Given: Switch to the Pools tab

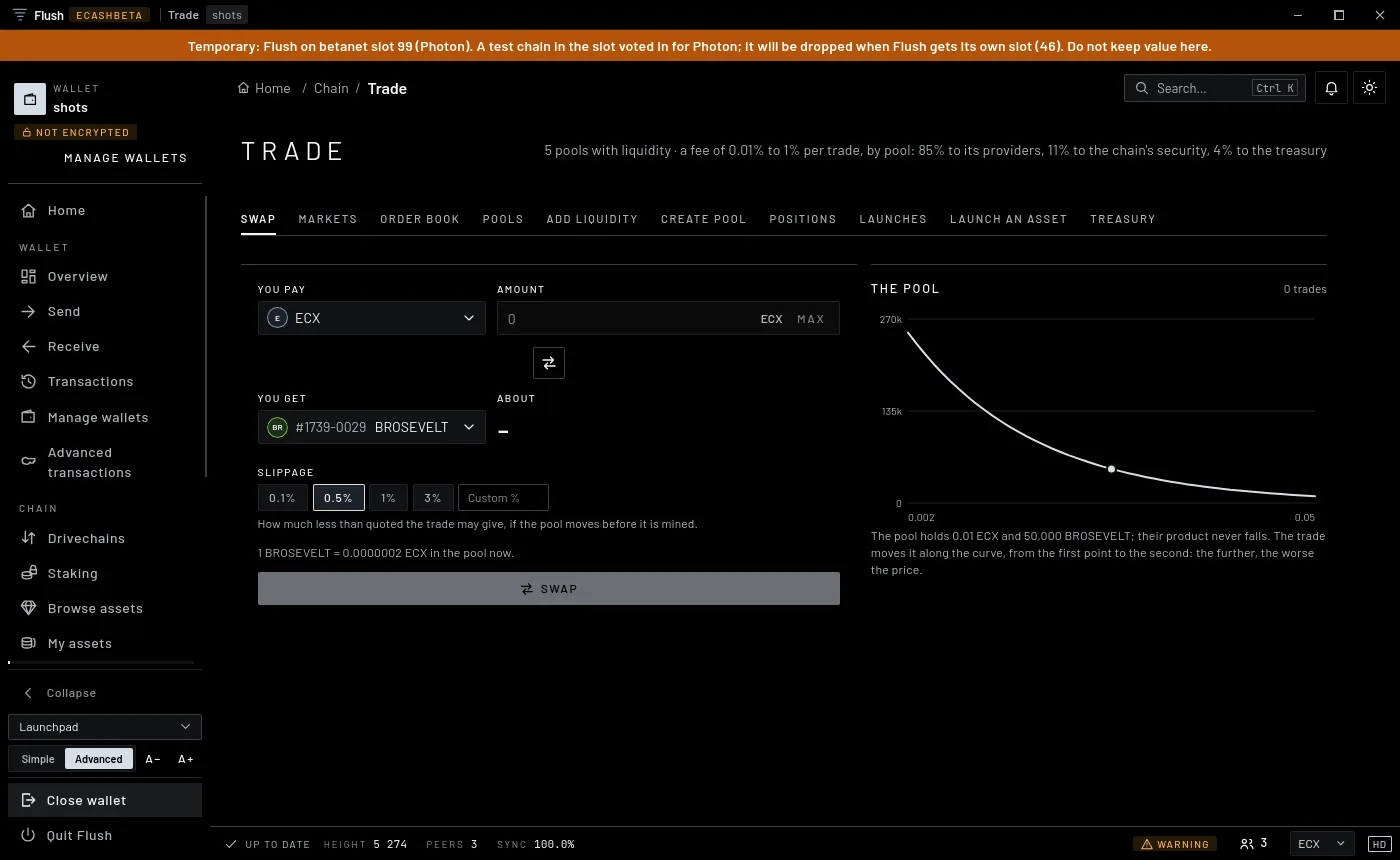Looking at the screenshot, I should click(x=503, y=219).
